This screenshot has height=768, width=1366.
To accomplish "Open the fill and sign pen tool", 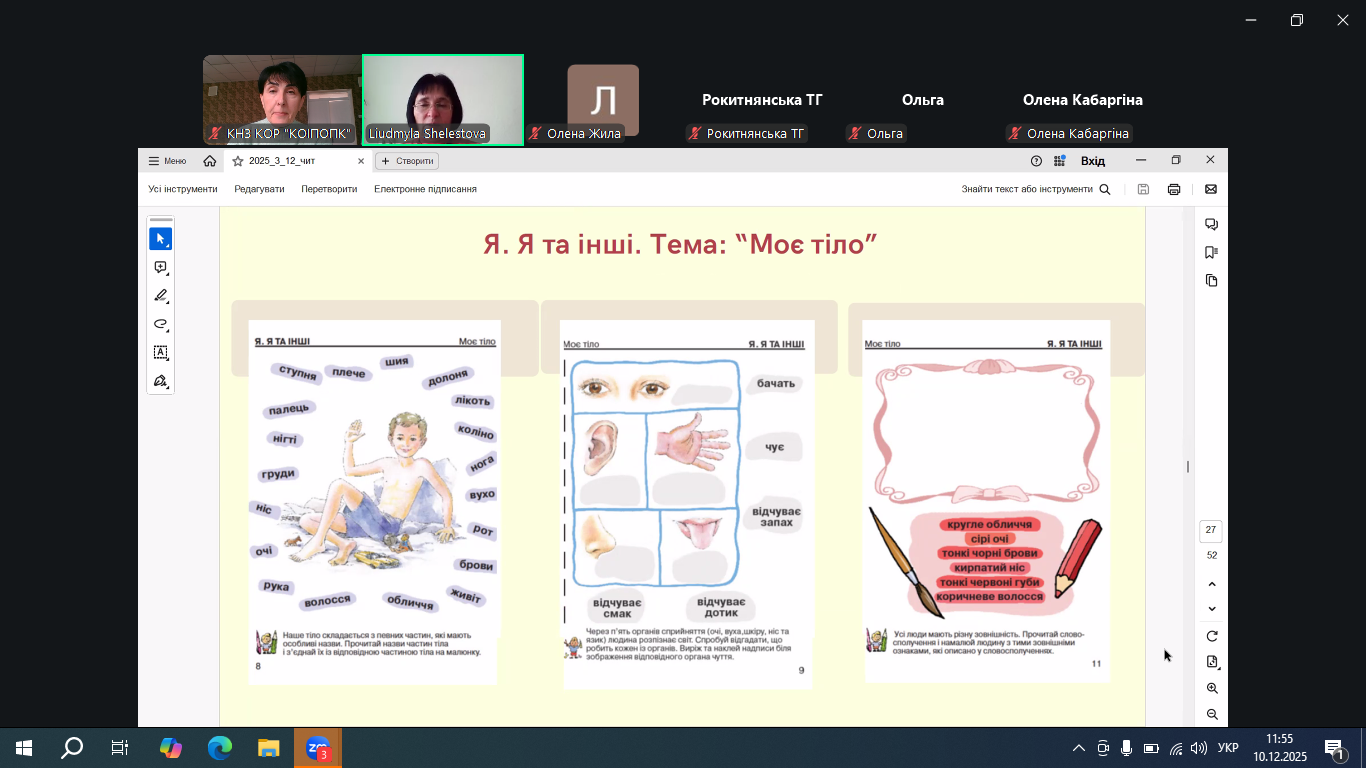I will pyautogui.click(x=160, y=381).
